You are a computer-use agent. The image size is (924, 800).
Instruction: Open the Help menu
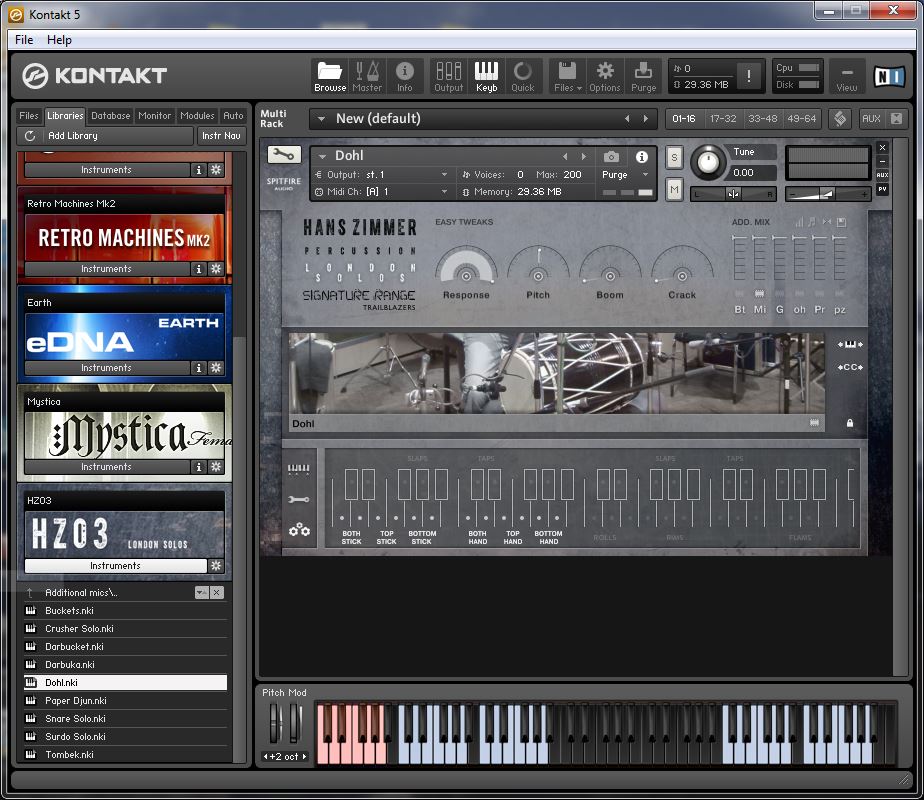[59, 39]
